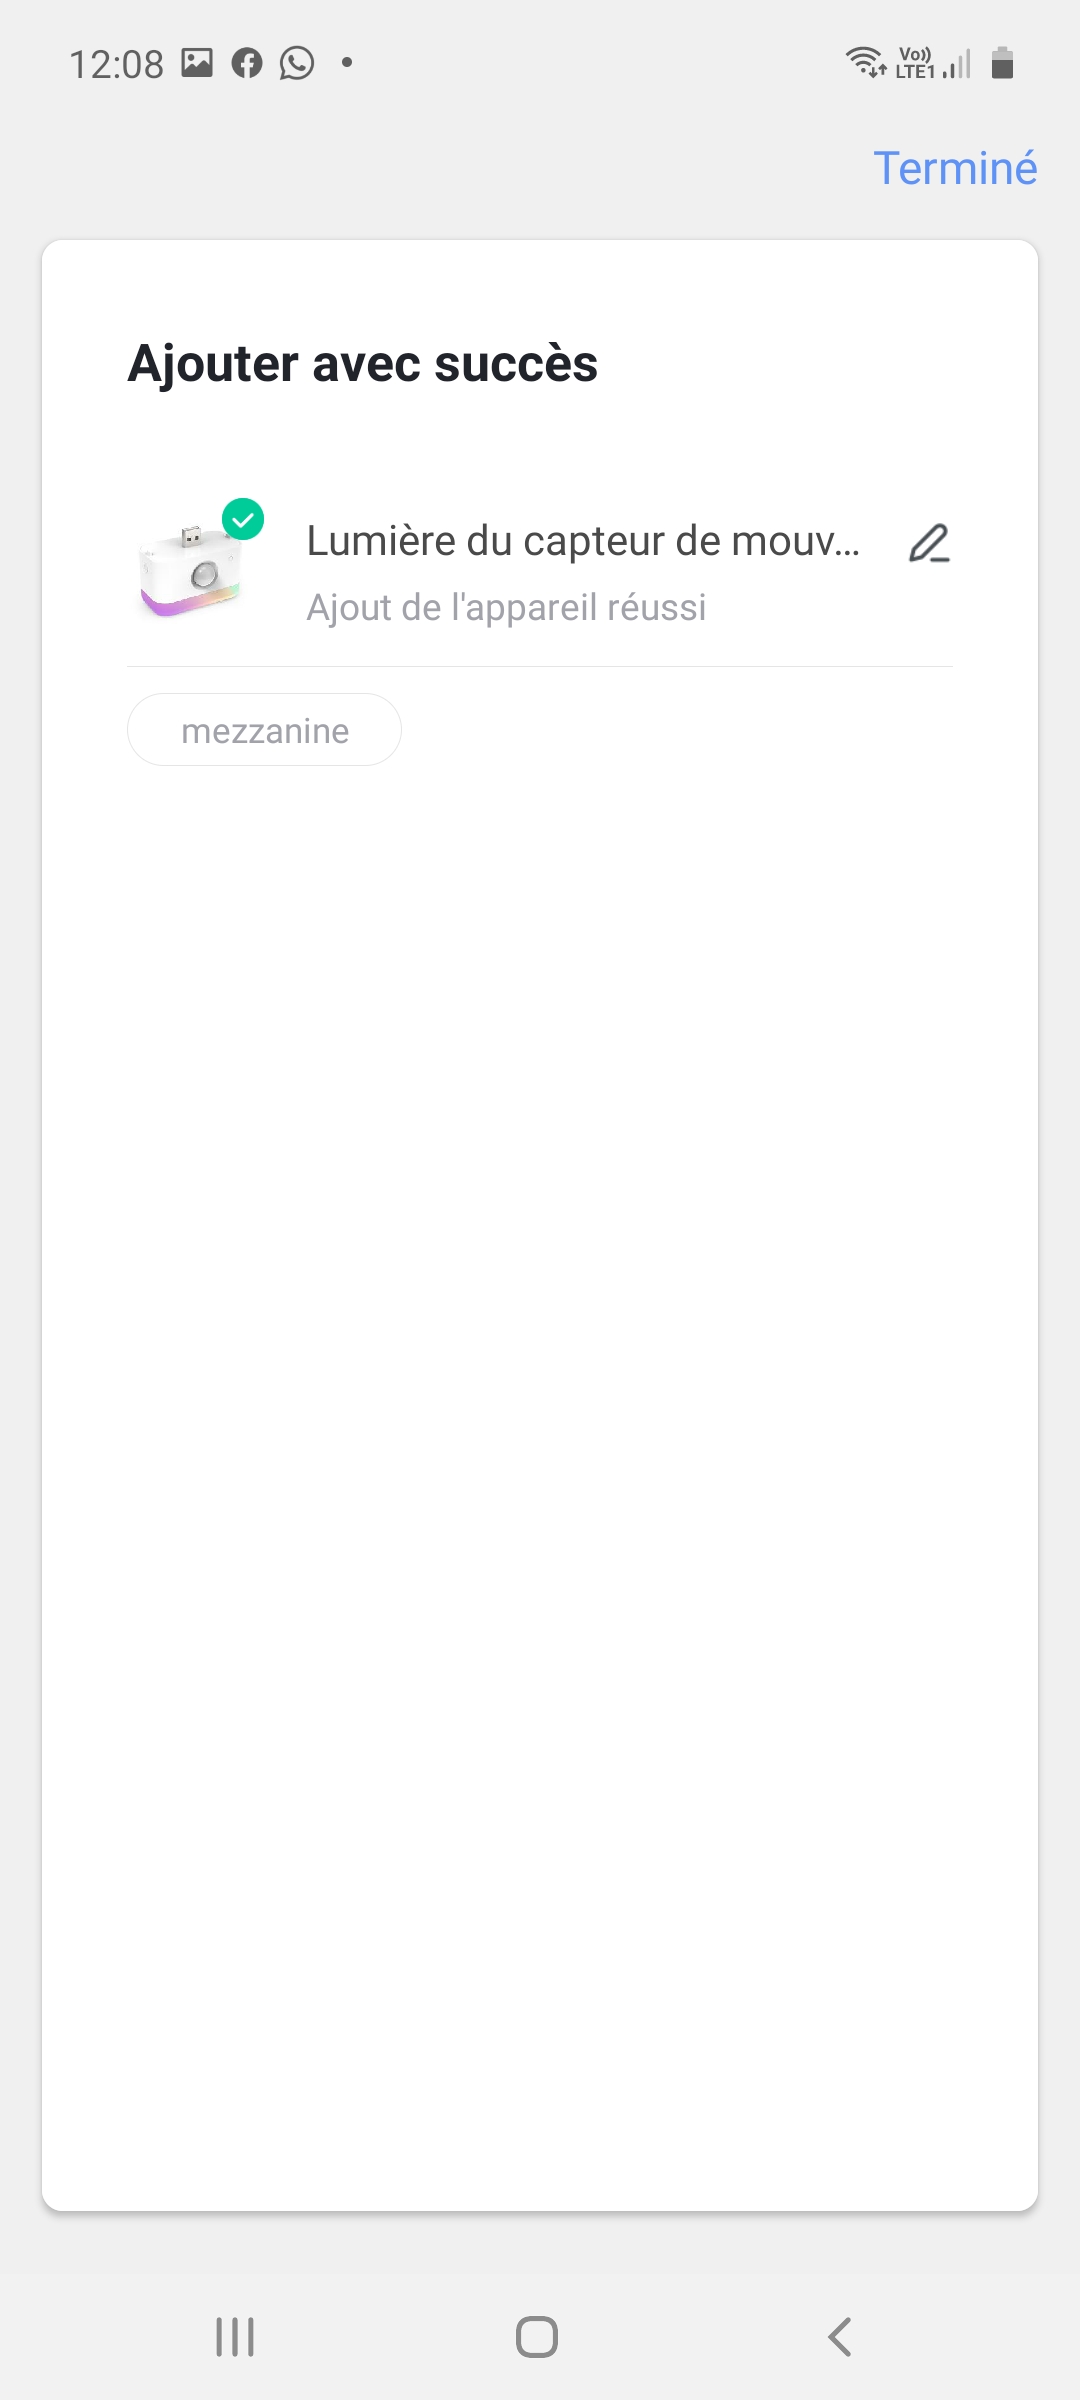The width and height of the screenshot is (1080, 2400).
Task: Open the Lumière du capteur de mouv... name
Action: (583, 541)
